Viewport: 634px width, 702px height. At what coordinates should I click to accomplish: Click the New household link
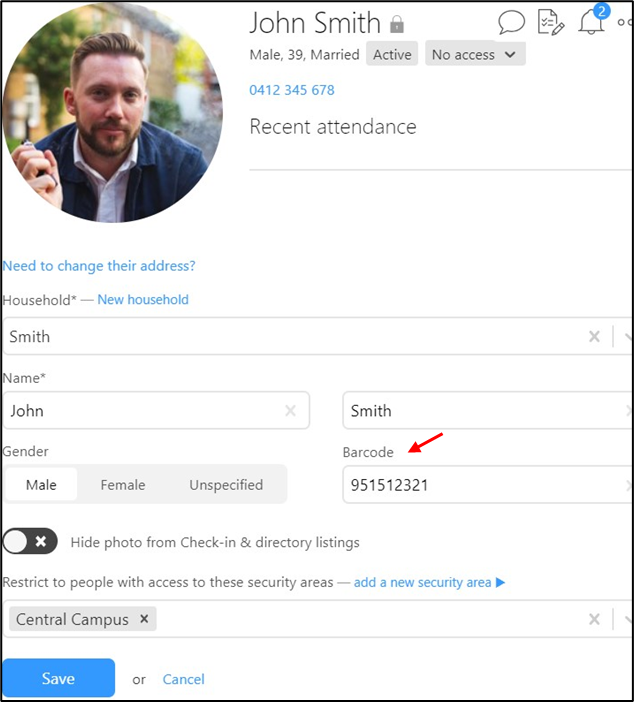coord(143,300)
